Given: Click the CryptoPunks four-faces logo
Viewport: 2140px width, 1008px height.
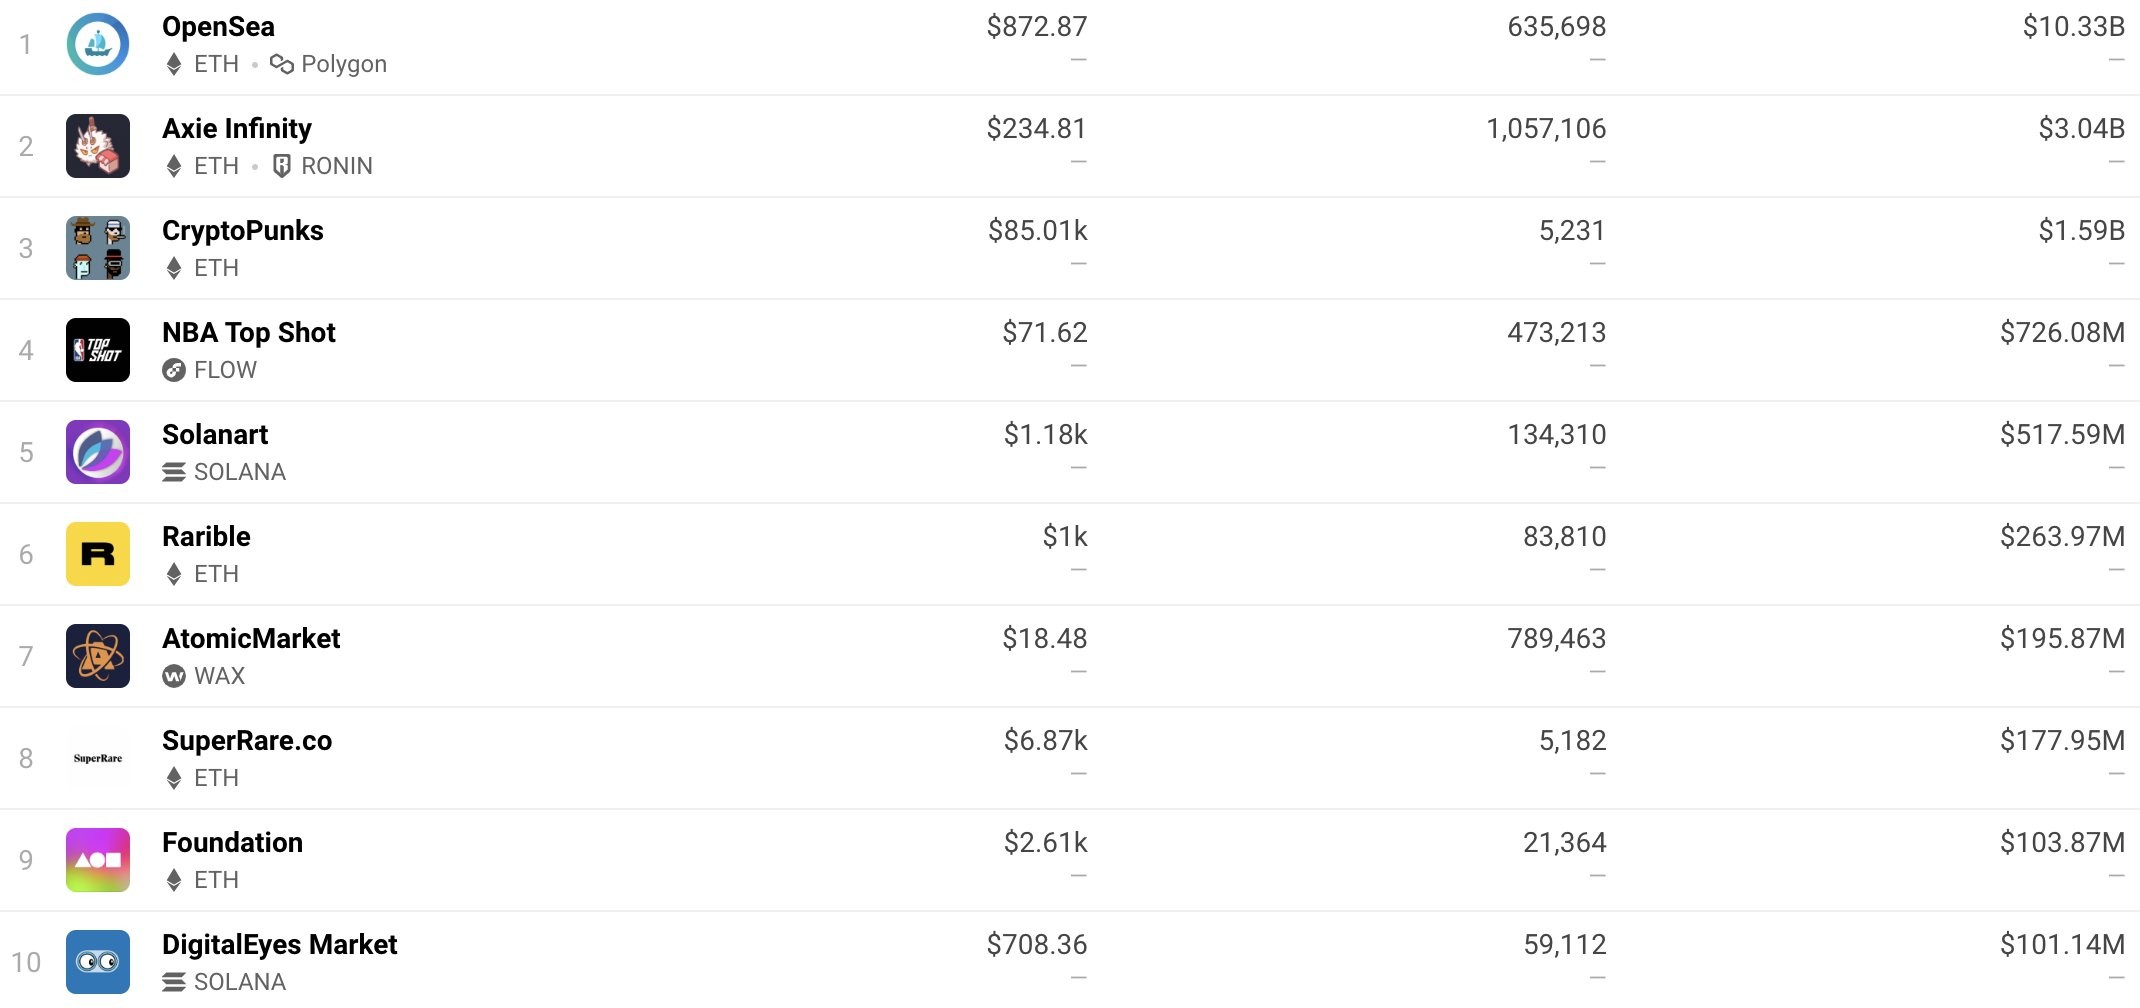Looking at the screenshot, I should pyautogui.click(x=98, y=248).
